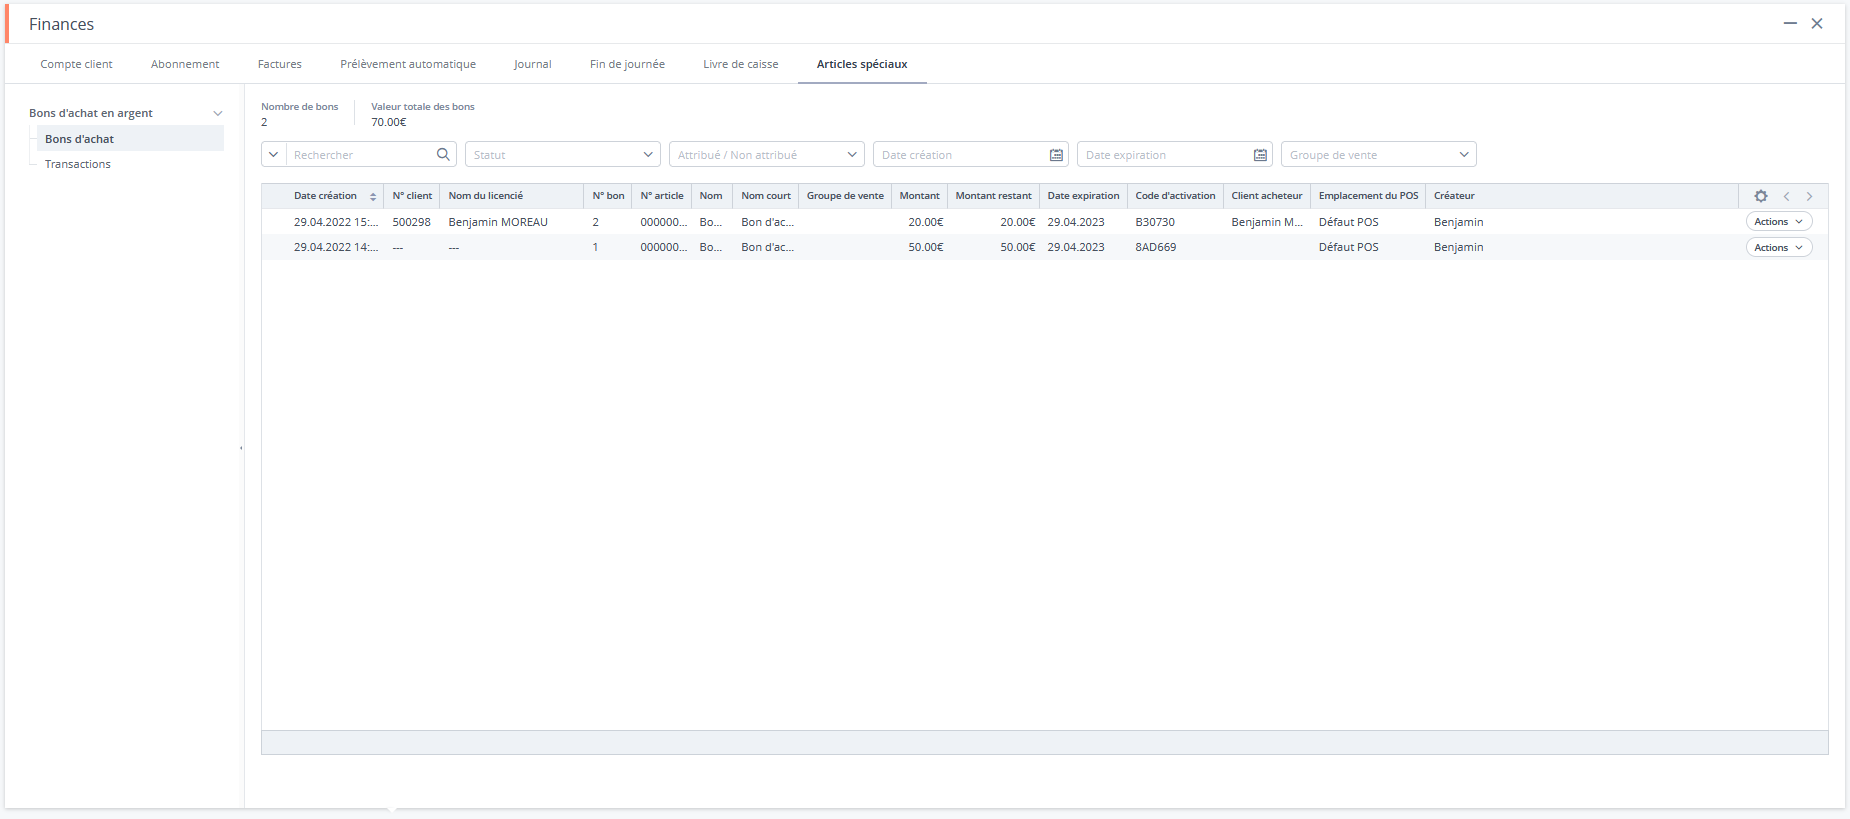Click the Montant restant column header
This screenshot has height=819, width=1850.
(993, 196)
